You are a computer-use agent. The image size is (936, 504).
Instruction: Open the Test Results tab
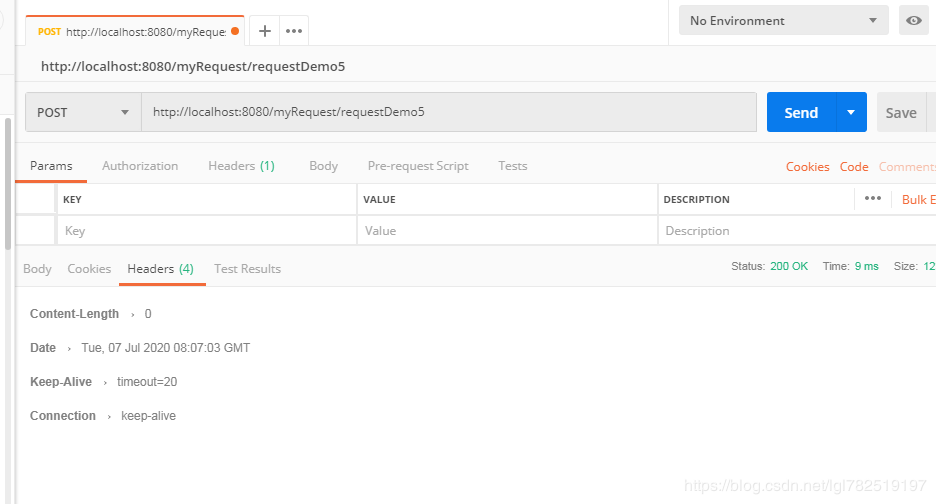point(247,269)
